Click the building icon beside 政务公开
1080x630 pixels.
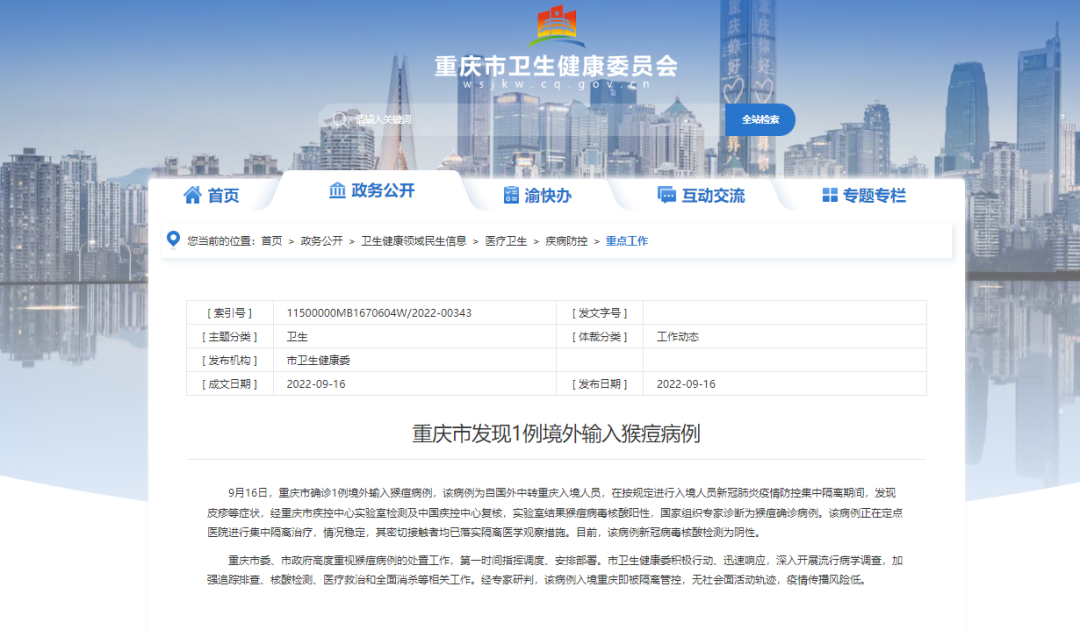point(337,190)
